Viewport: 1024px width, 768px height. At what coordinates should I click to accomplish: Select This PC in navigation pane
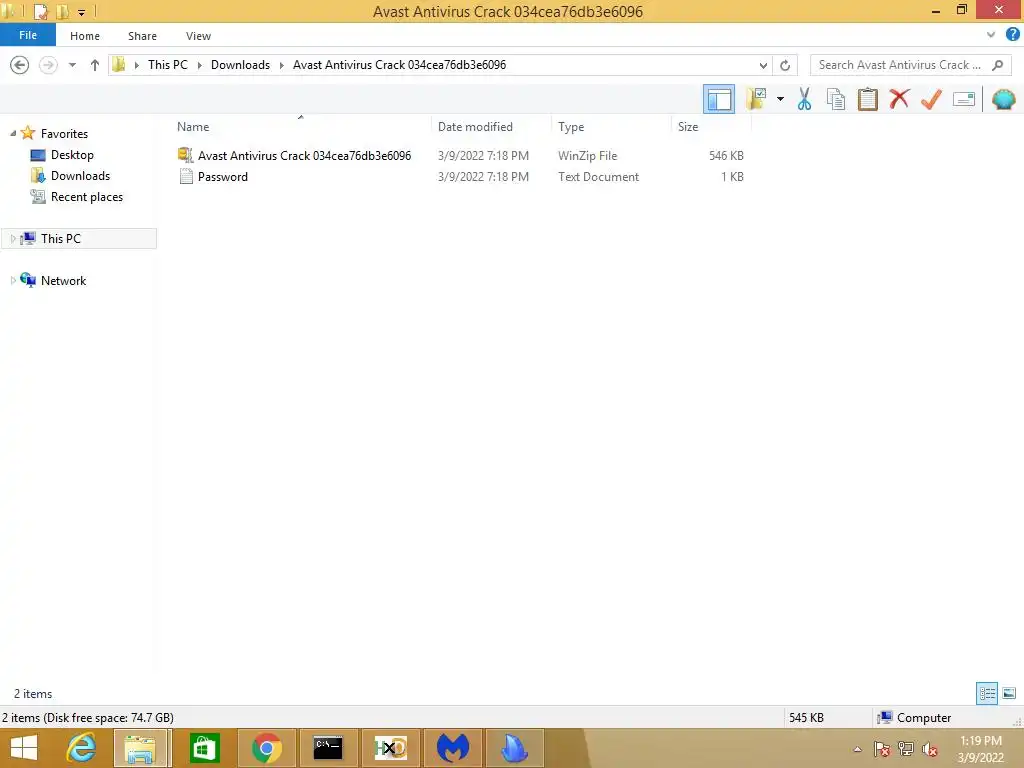click(61, 238)
